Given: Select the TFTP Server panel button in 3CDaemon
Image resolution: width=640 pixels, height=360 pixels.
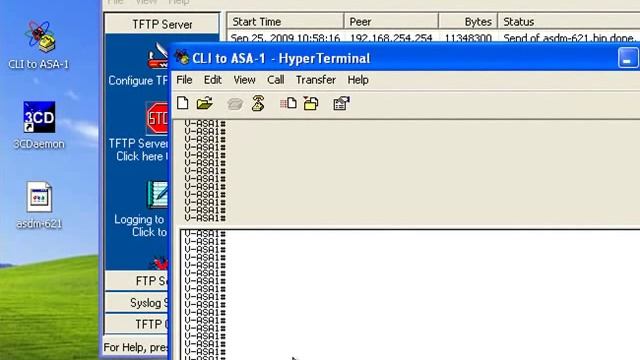Looking at the screenshot, I should coord(162,24).
